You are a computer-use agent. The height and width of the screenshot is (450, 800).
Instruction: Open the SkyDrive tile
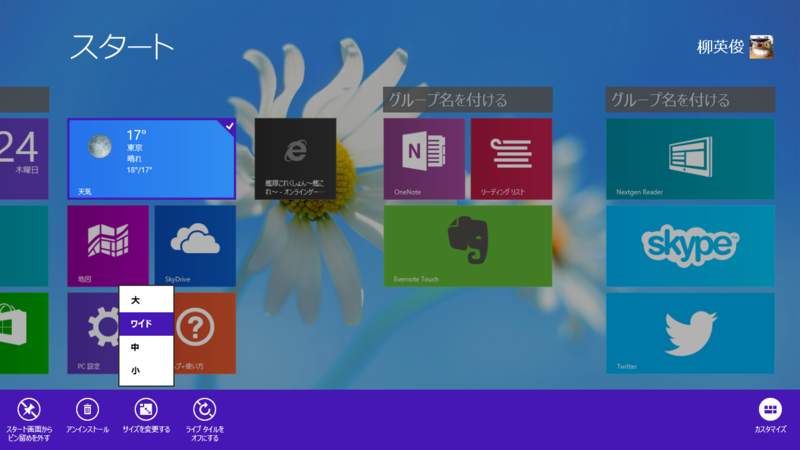[x=195, y=246]
